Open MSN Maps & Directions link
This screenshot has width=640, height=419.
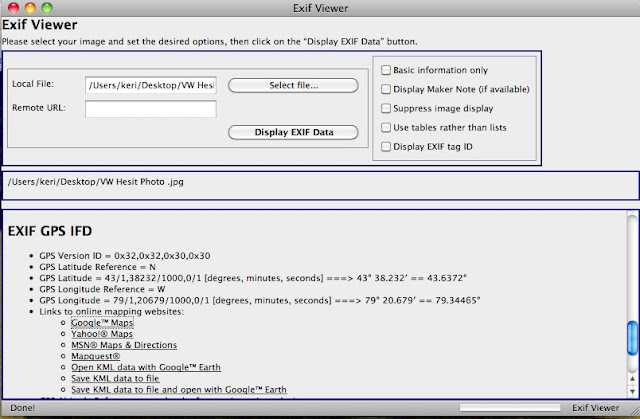(x=124, y=345)
